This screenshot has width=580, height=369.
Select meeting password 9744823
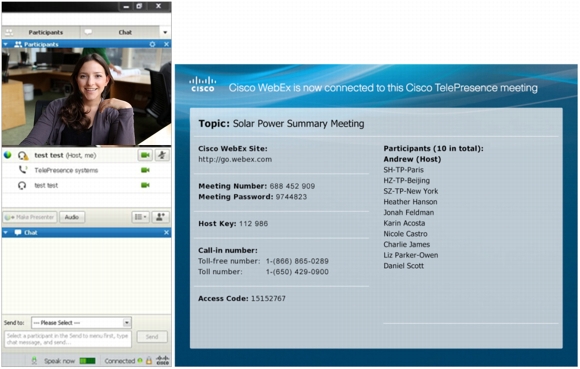pos(291,197)
